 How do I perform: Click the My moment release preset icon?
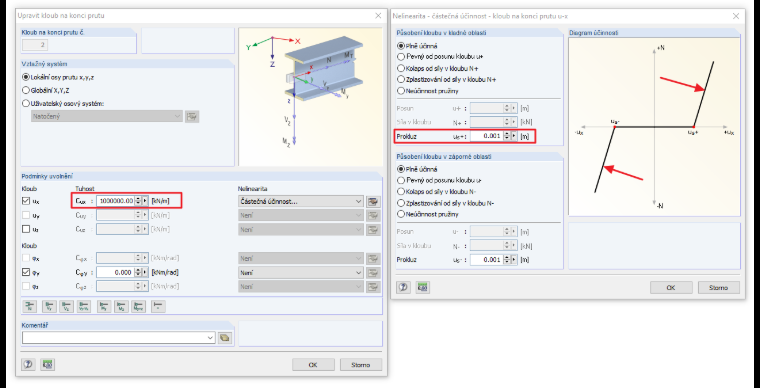point(104,306)
